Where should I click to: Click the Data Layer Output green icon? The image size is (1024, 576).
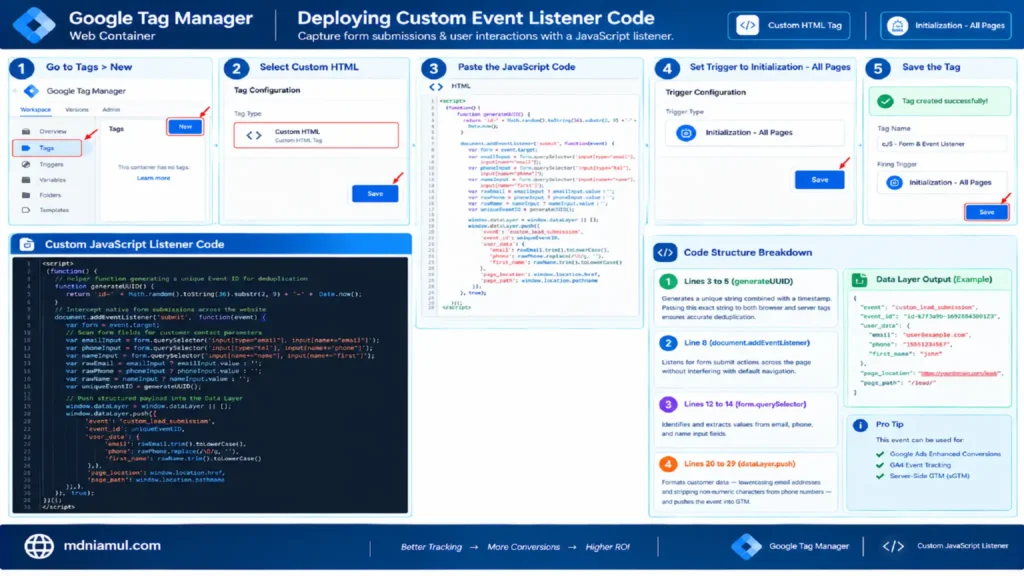point(859,280)
